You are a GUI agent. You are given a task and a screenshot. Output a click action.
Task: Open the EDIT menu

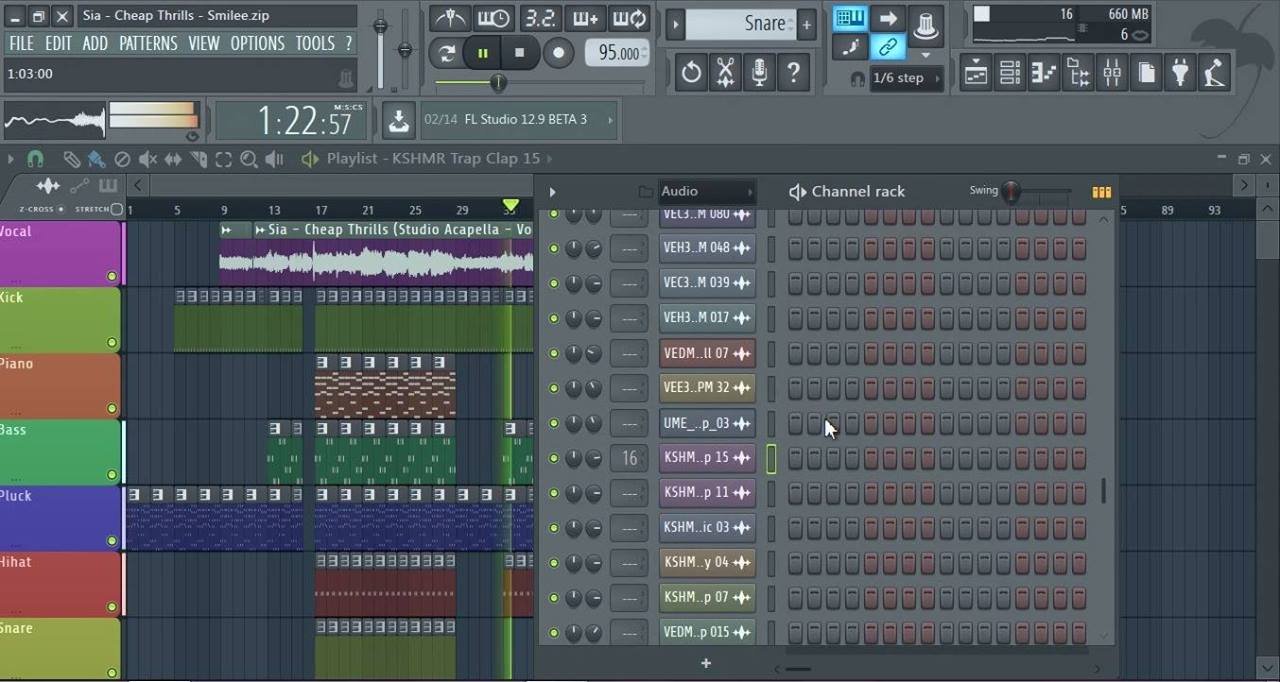[58, 43]
